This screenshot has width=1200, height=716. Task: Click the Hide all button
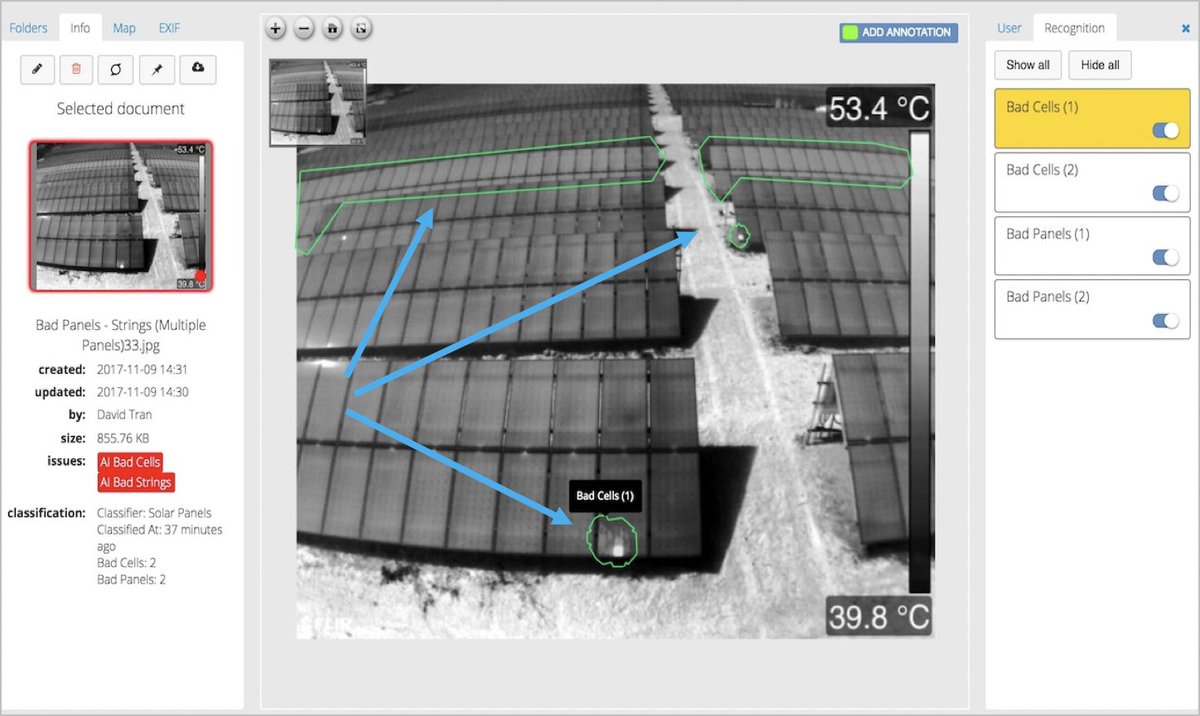[1100, 65]
